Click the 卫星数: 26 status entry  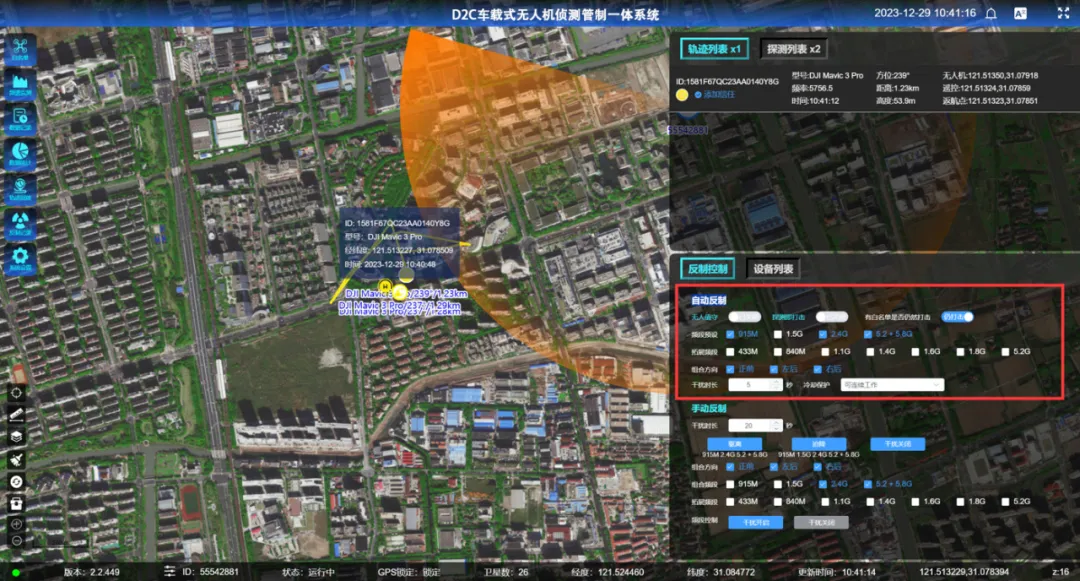pos(506,572)
